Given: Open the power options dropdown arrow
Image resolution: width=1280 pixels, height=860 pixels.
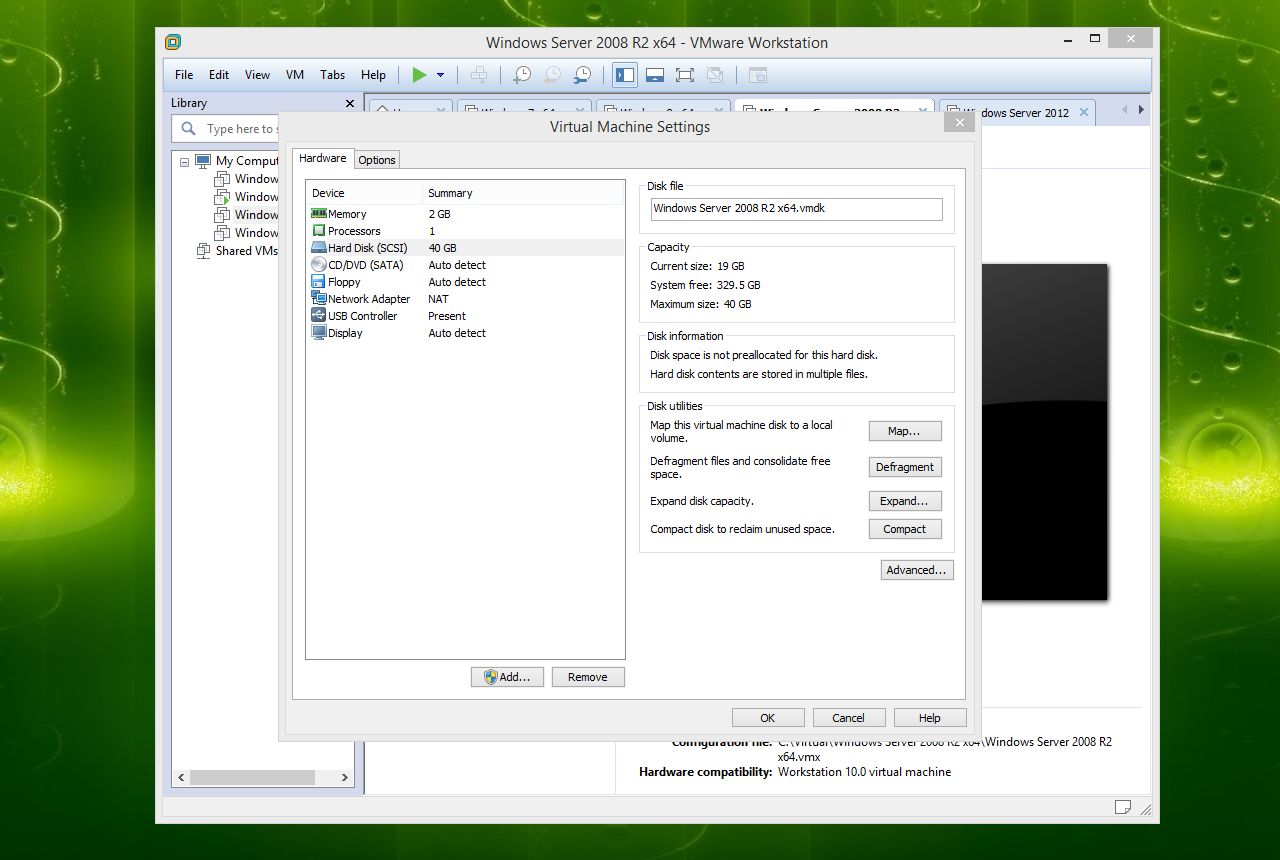Looking at the screenshot, I should (x=440, y=75).
